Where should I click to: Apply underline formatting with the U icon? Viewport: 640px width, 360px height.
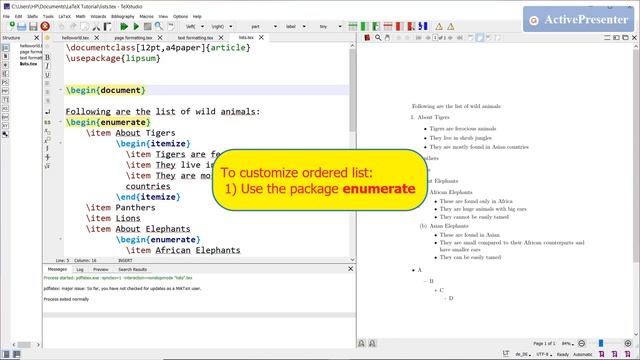[x=47, y=75]
